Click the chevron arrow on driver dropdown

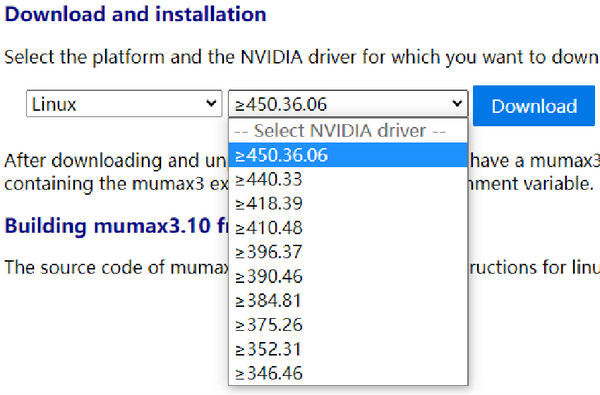(x=457, y=103)
